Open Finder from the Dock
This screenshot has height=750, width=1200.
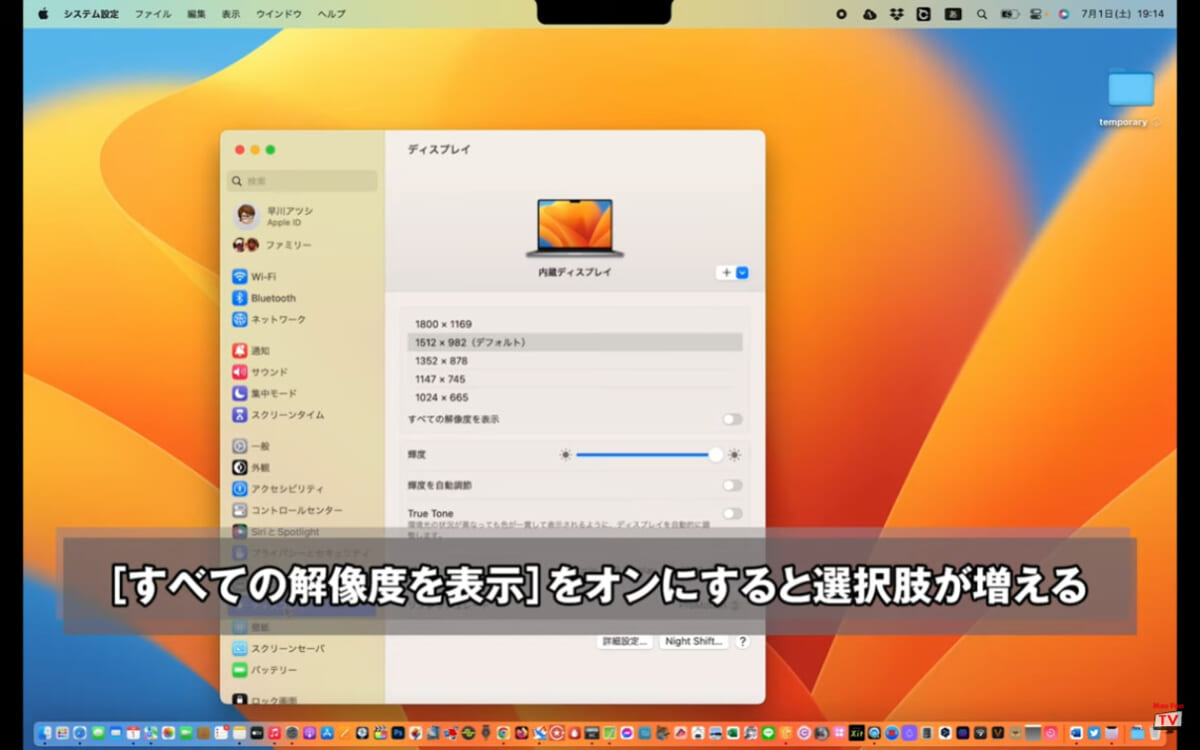click(45, 733)
